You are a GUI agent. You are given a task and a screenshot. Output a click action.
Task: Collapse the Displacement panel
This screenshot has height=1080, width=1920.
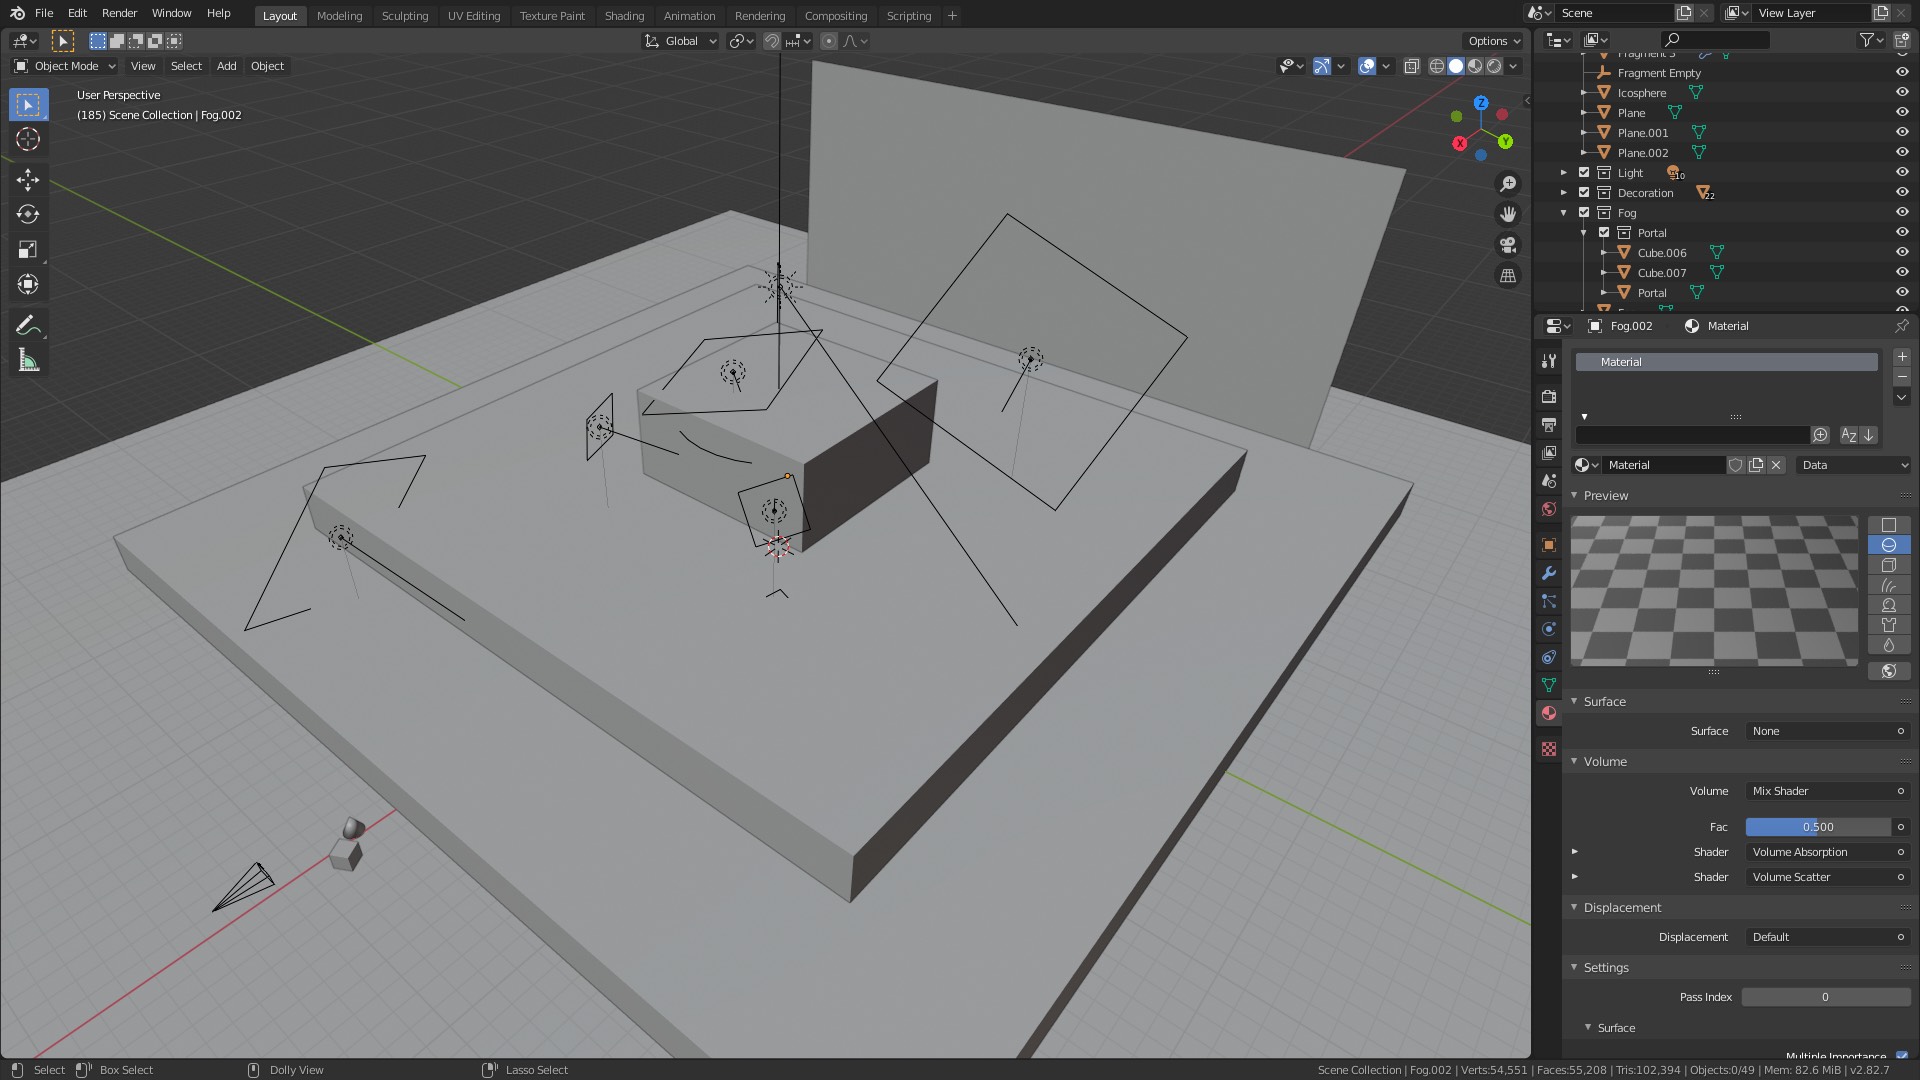1575,907
